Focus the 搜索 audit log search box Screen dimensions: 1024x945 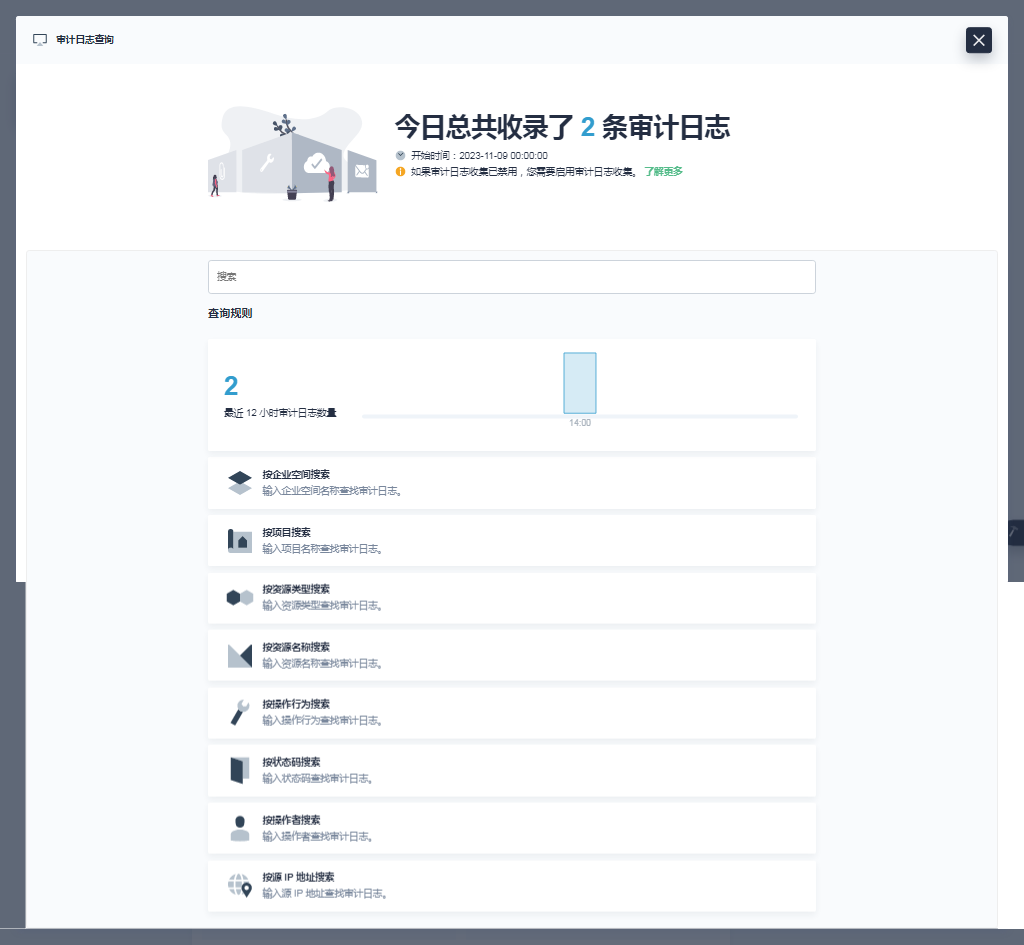[511, 277]
